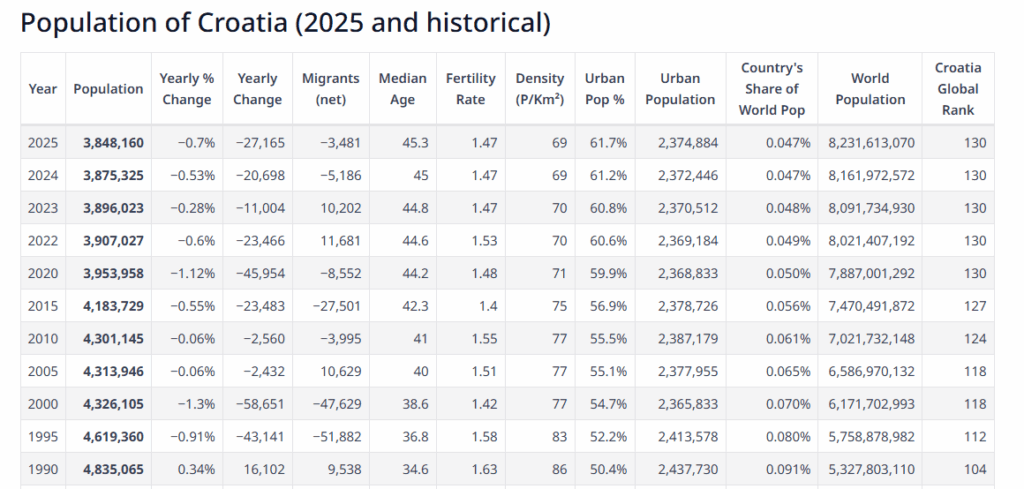The image size is (1024, 489).
Task: Click the Urban Population column header
Action: coord(680,89)
